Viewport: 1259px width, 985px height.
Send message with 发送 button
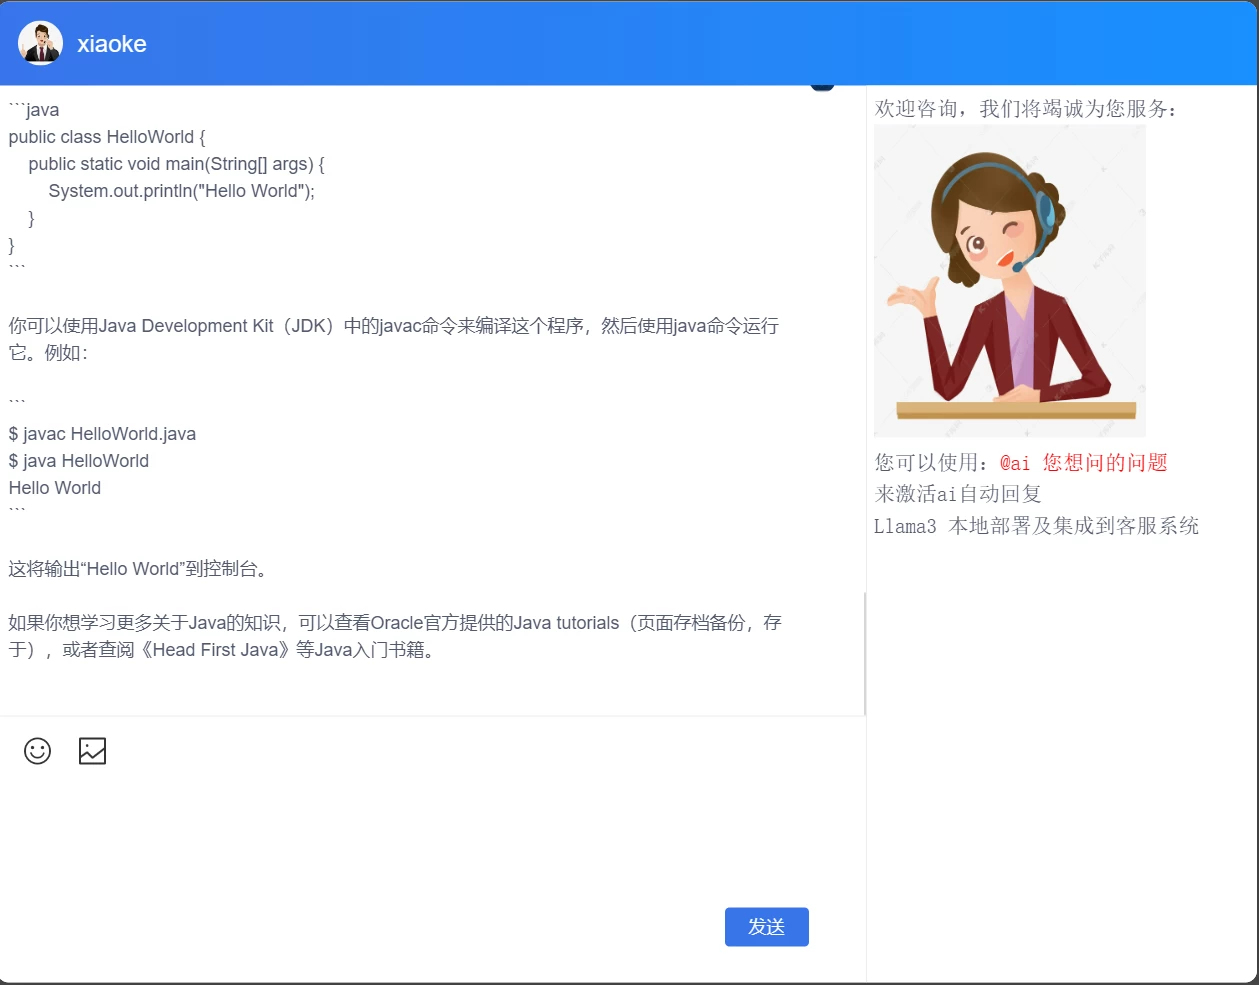[766, 927]
